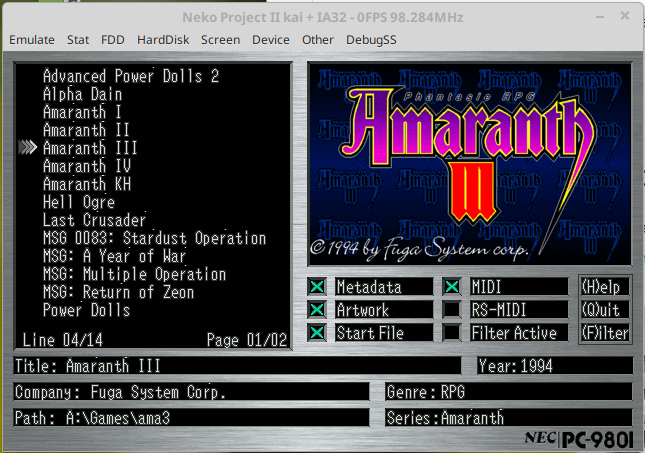Click the Amaranth III artwork image
The width and height of the screenshot is (645, 453).
[x=469, y=165]
